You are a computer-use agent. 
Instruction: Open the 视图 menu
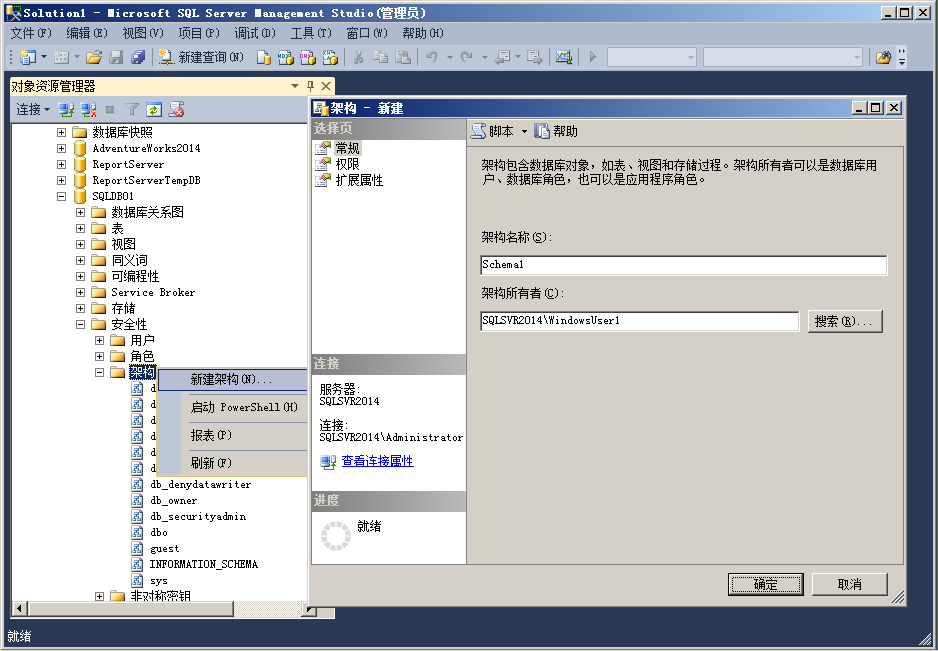pyautogui.click(x=143, y=33)
